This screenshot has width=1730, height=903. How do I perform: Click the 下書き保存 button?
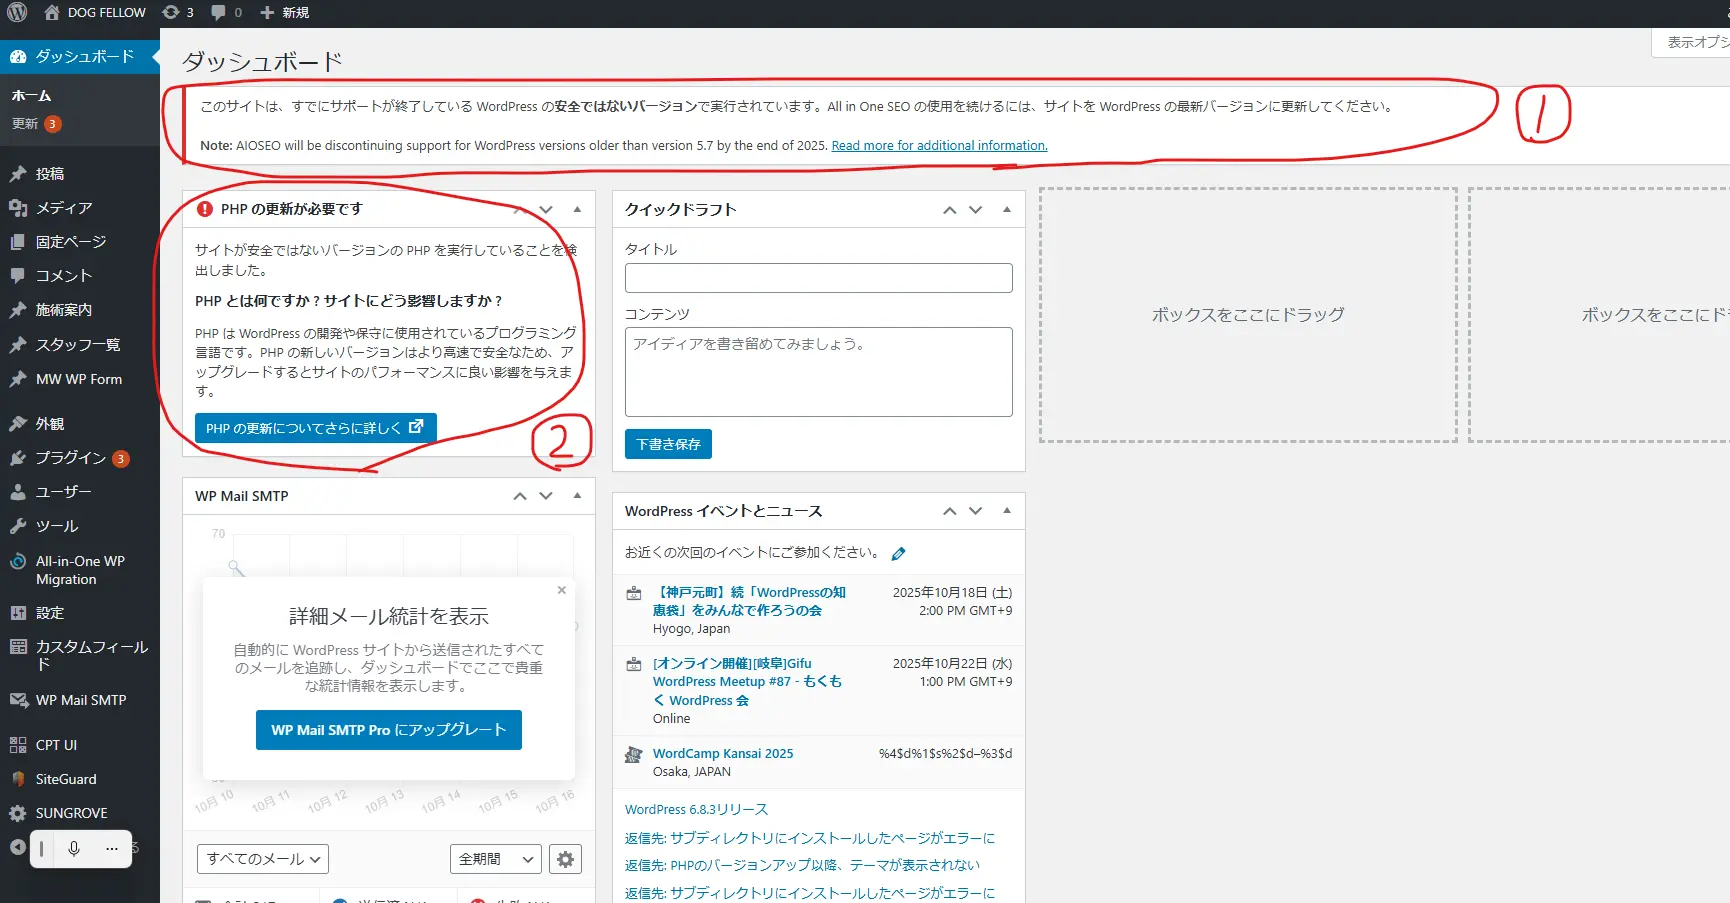click(668, 444)
